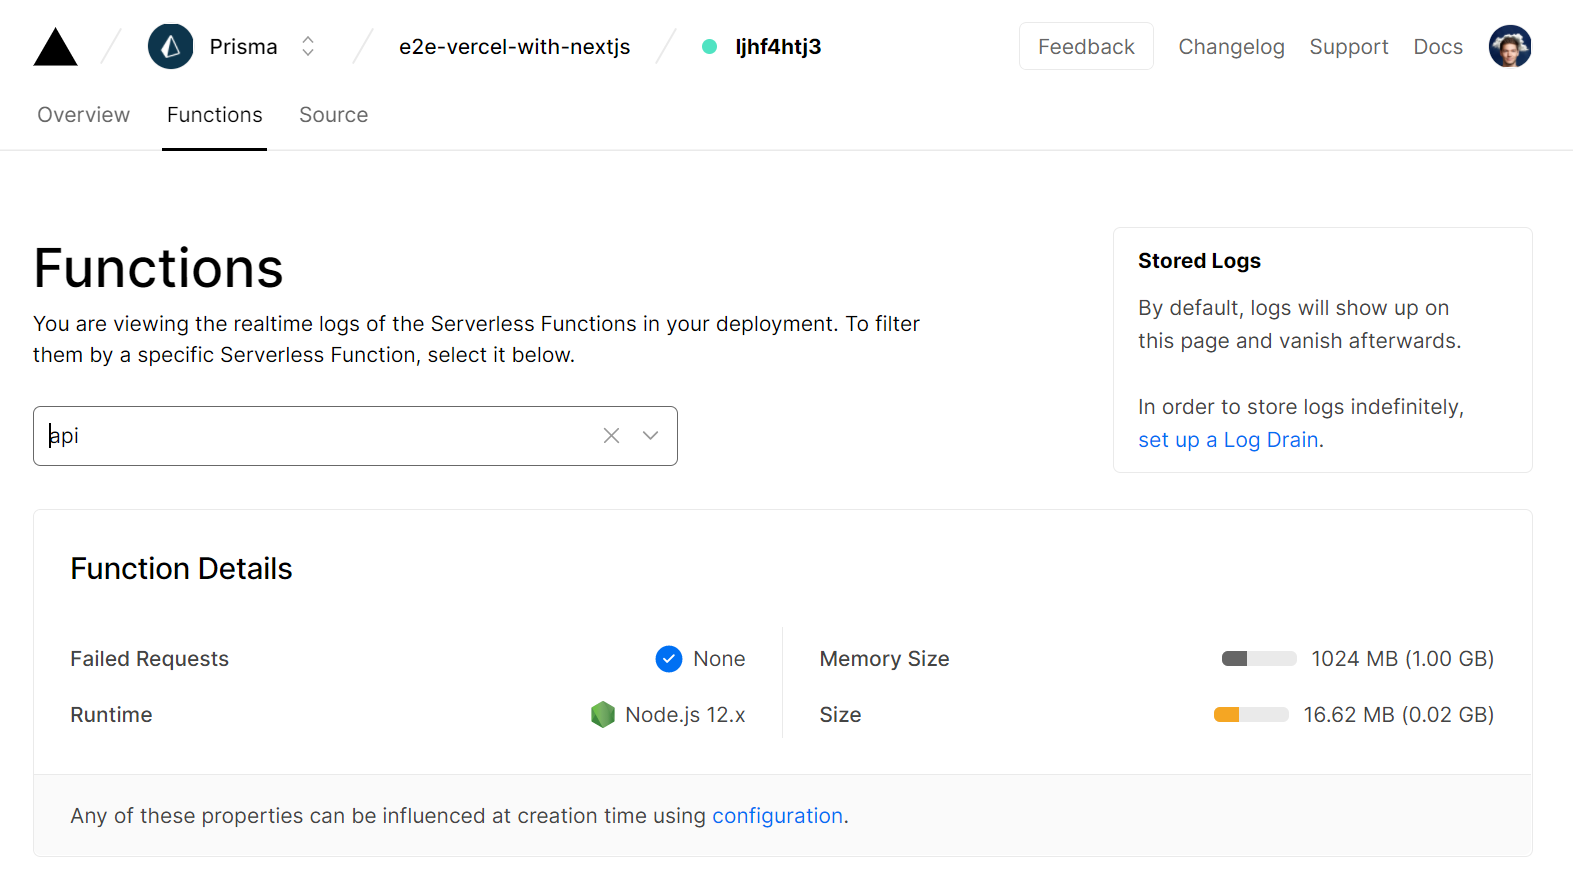The height and width of the screenshot is (872, 1573).
Task: Open the Source tab
Action: click(x=334, y=115)
